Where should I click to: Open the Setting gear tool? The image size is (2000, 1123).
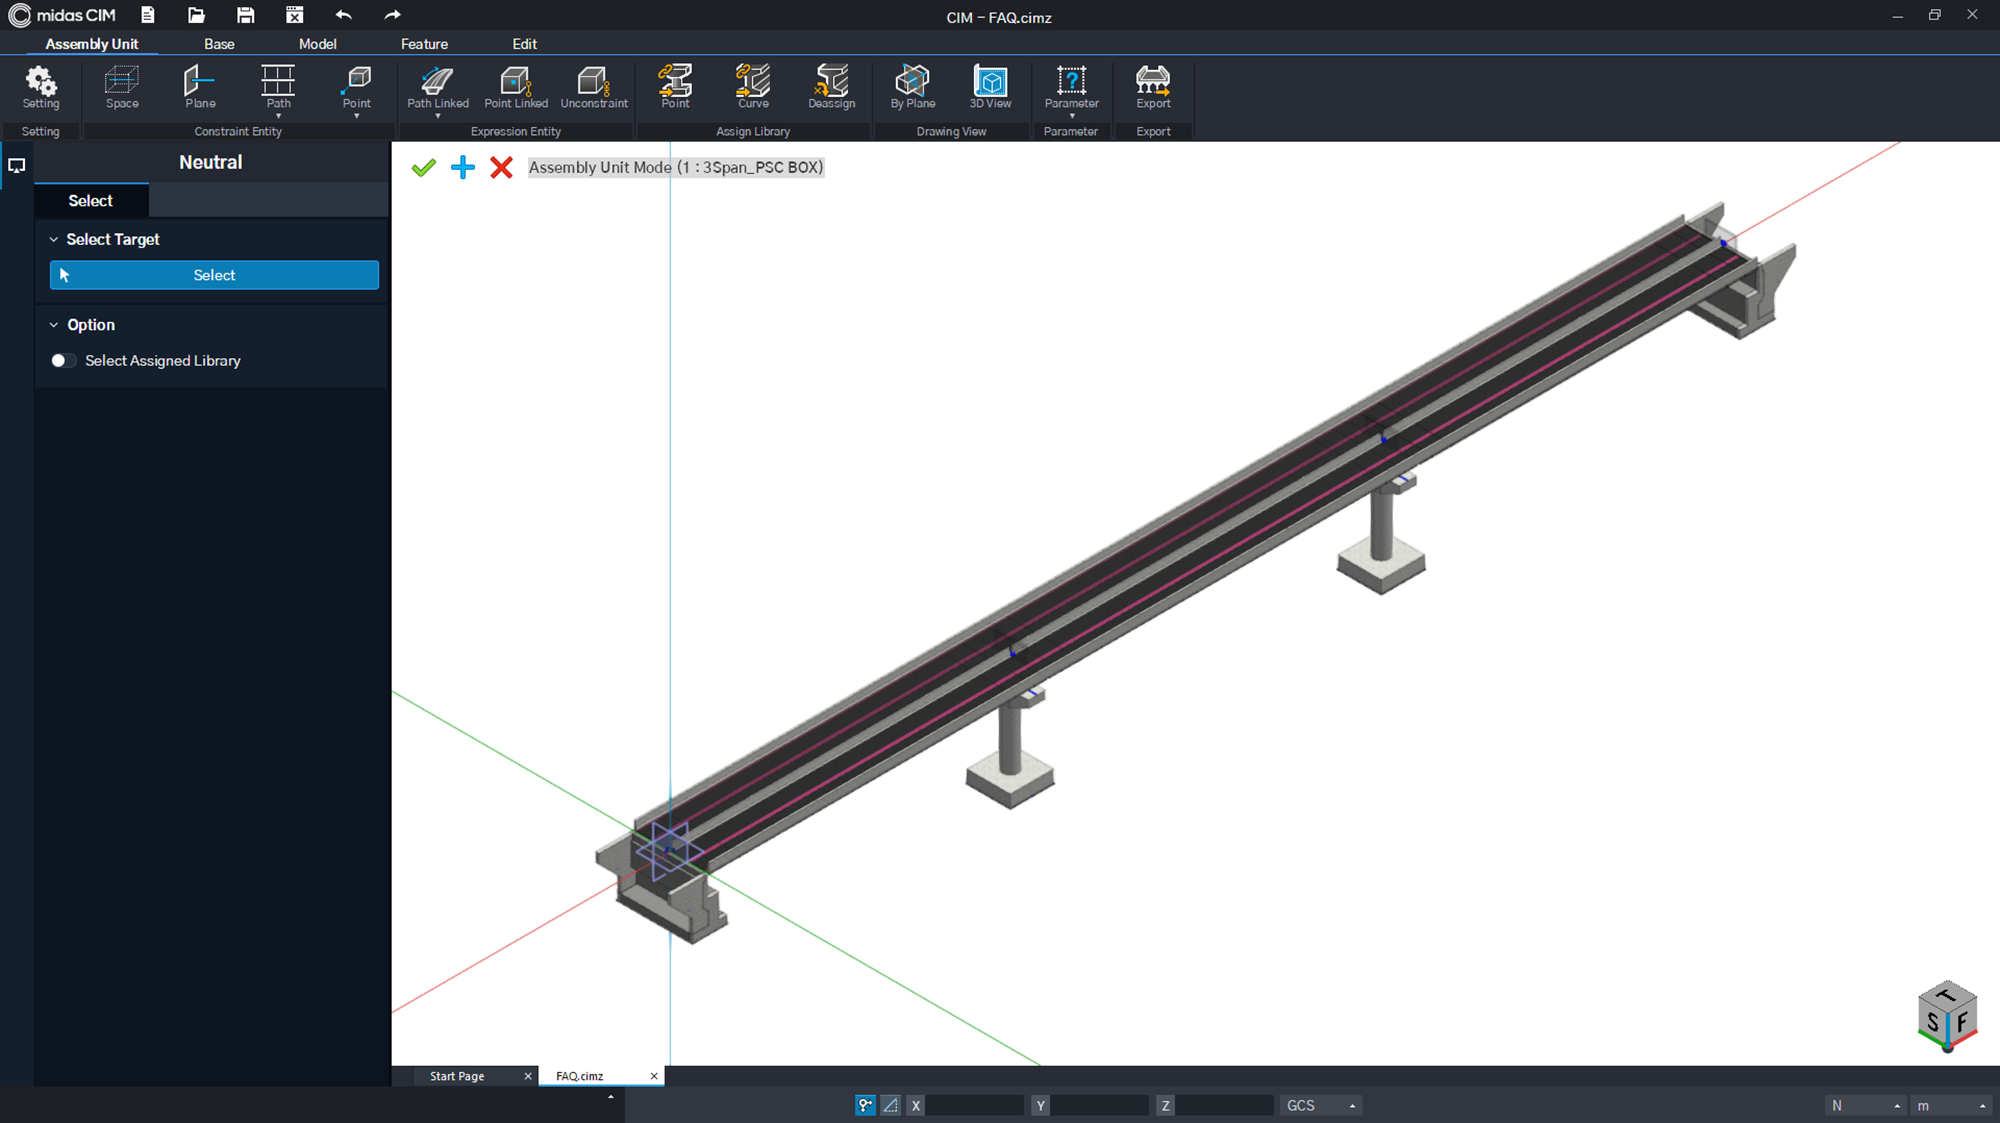[41, 87]
